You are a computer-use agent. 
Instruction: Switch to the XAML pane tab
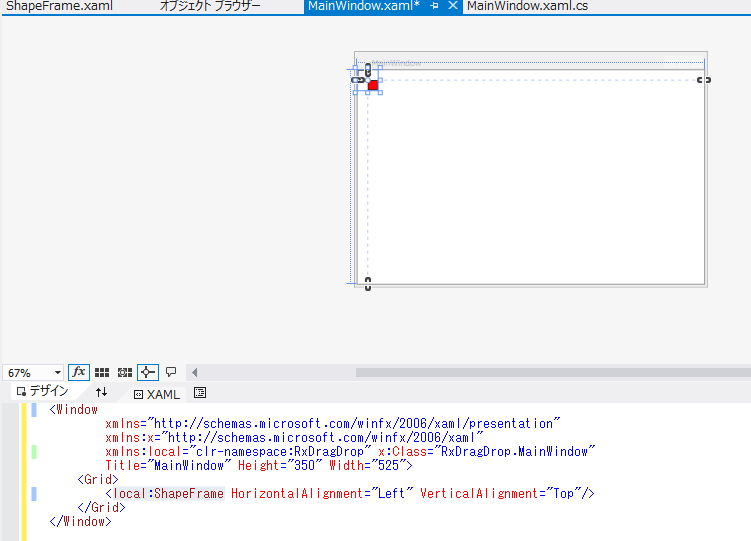pyautogui.click(x=157, y=394)
